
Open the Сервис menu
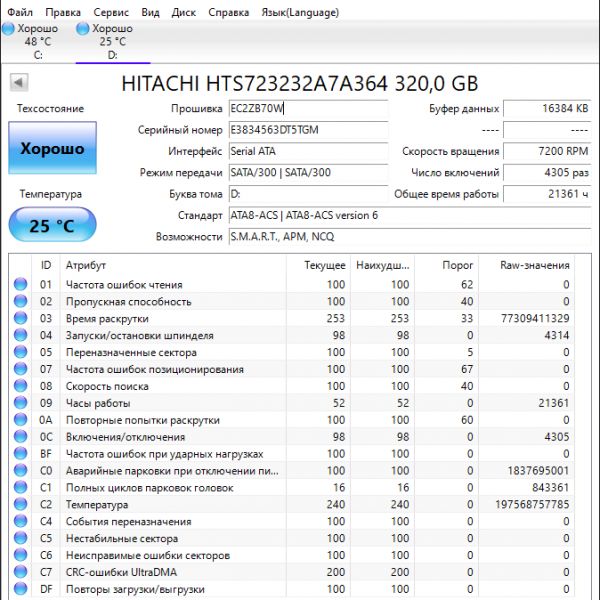111,12
